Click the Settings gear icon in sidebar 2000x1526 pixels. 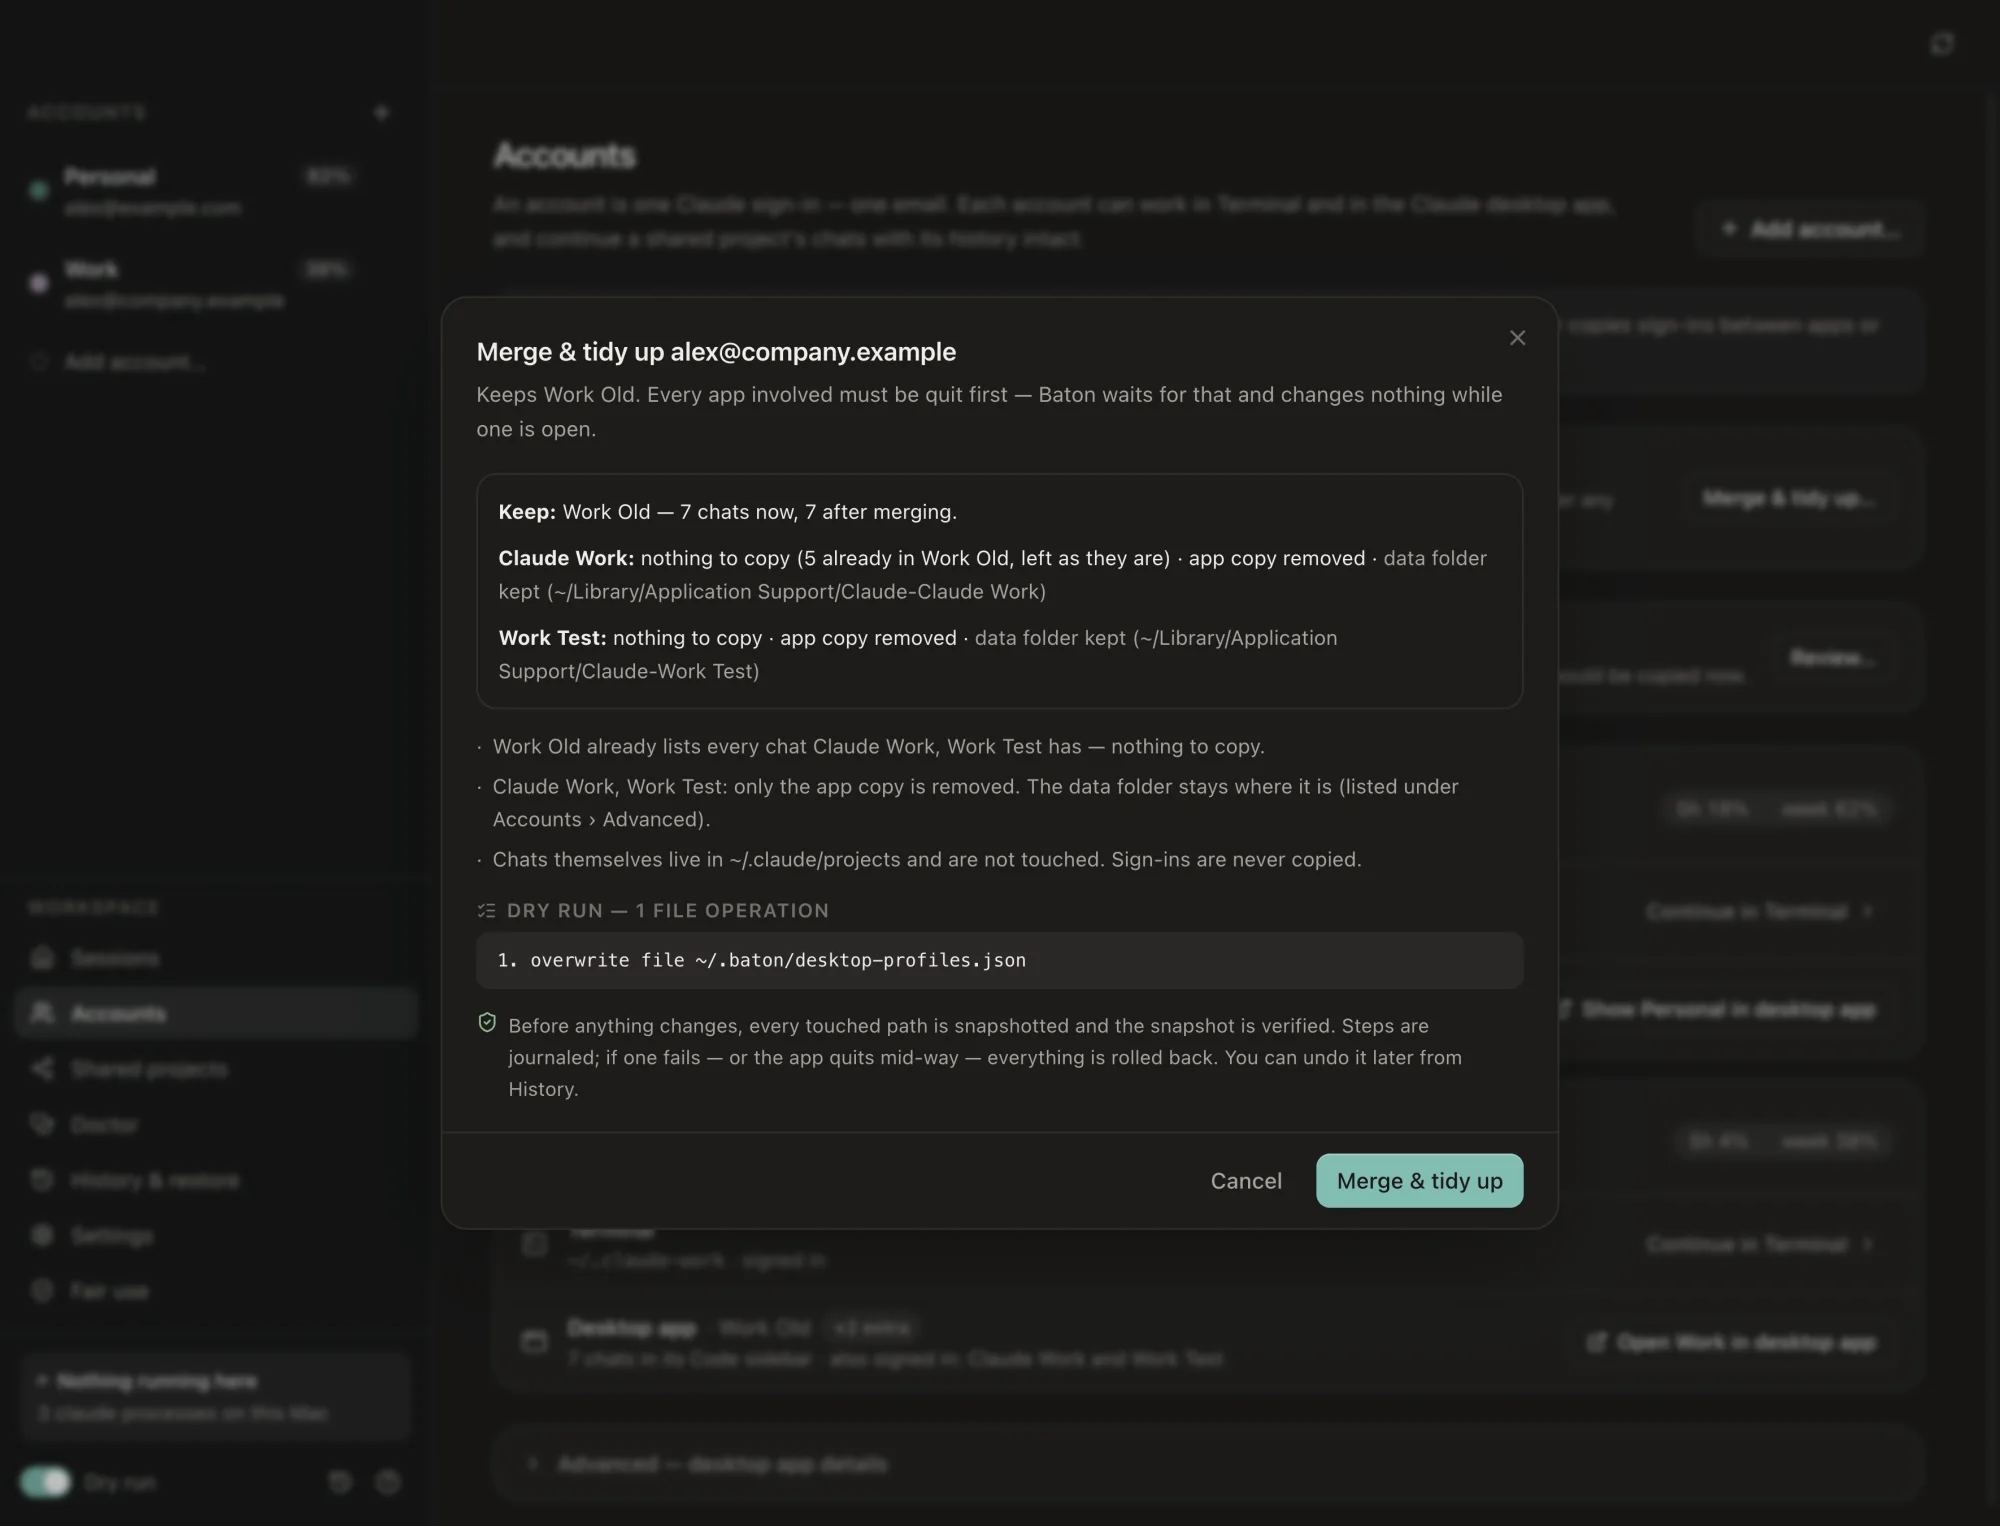point(42,1235)
